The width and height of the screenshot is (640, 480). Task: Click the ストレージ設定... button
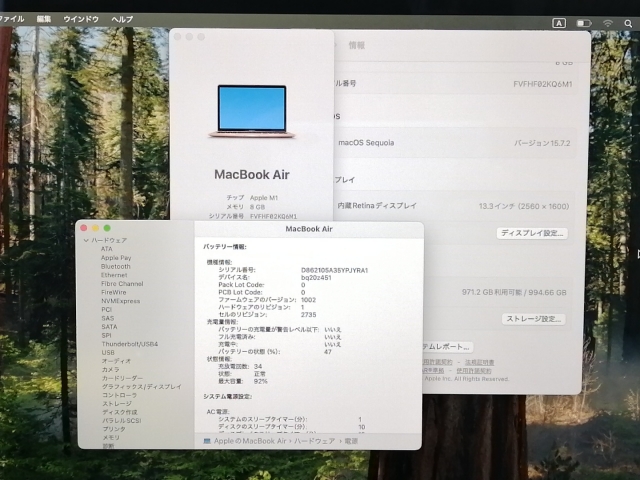[x=533, y=319]
